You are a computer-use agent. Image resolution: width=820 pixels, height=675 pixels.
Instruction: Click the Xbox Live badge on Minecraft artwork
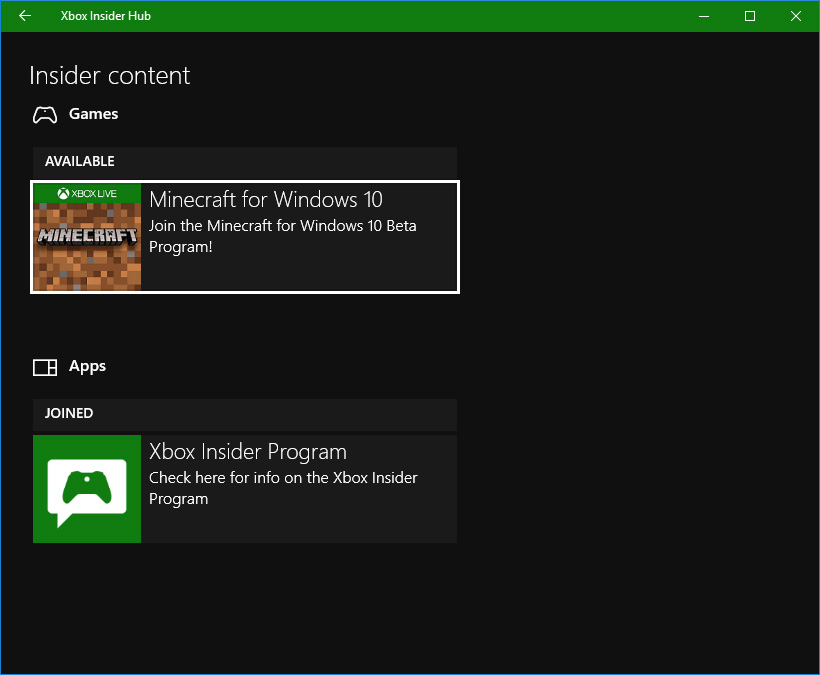pos(87,193)
